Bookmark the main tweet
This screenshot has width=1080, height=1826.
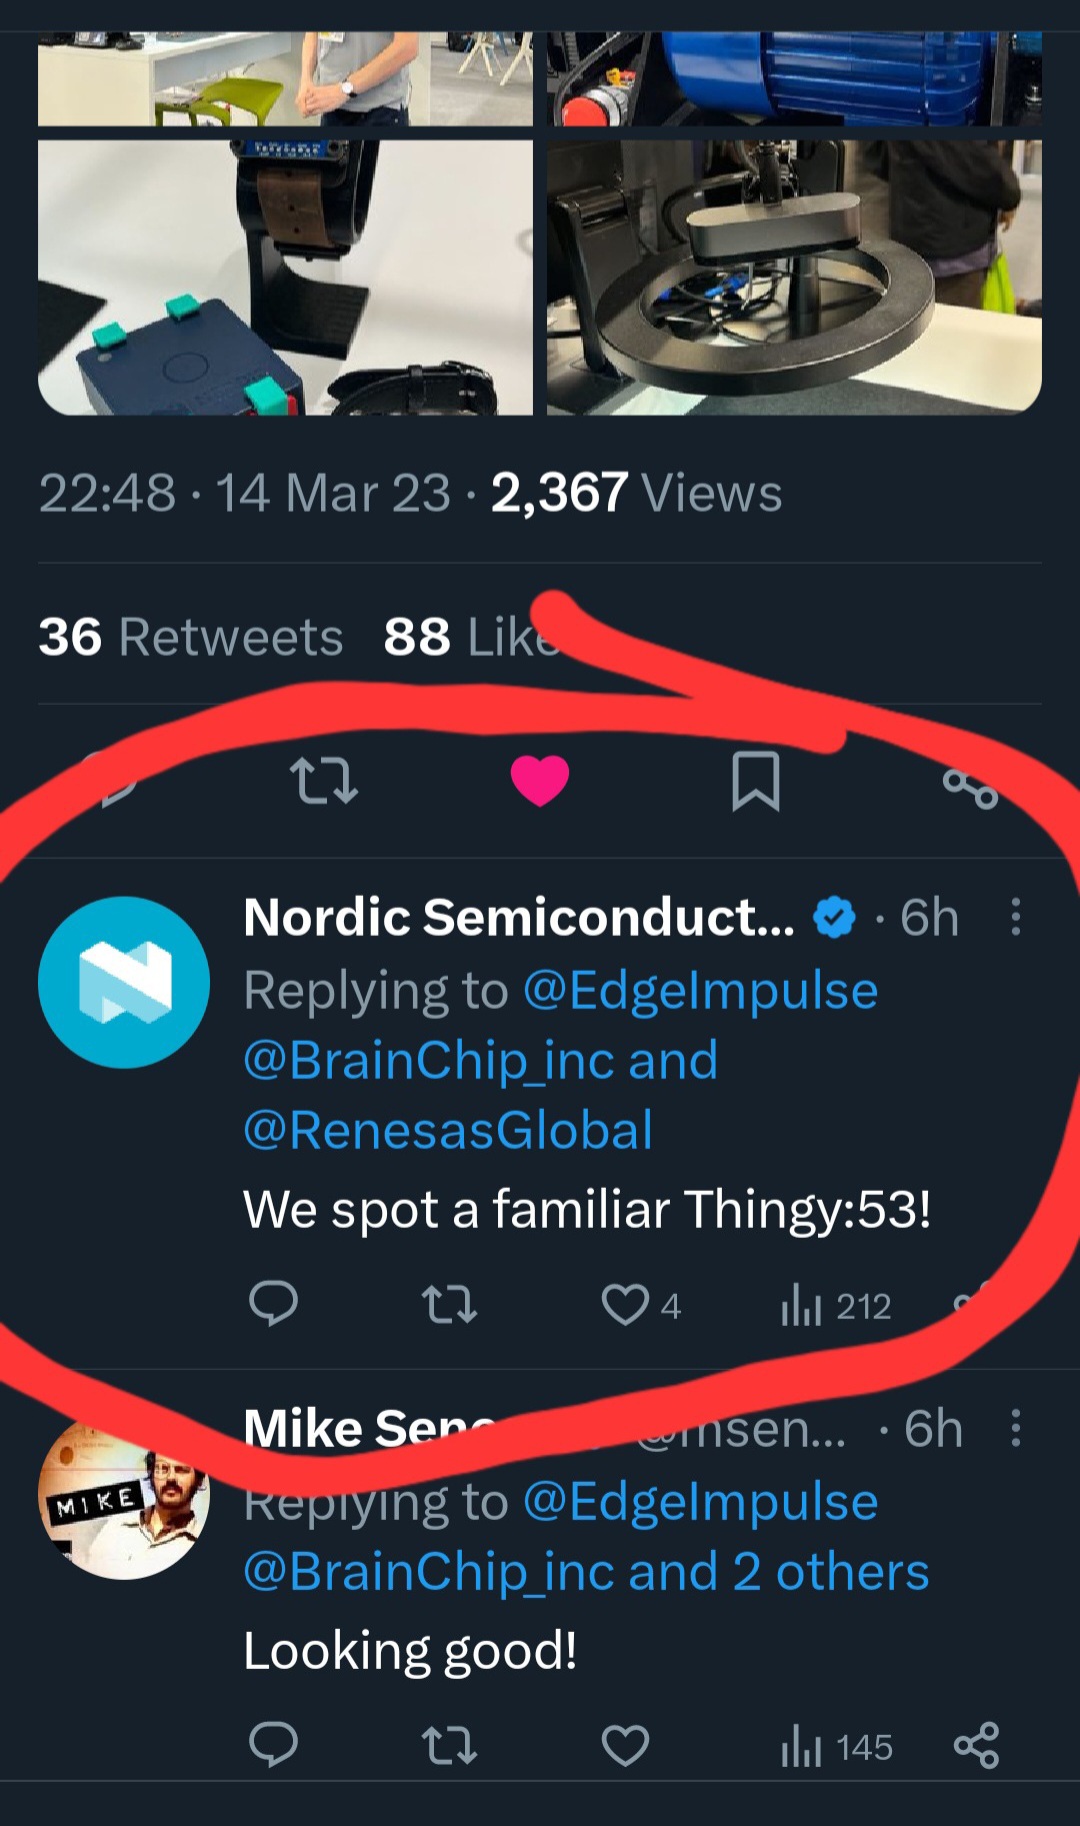[755, 781]
